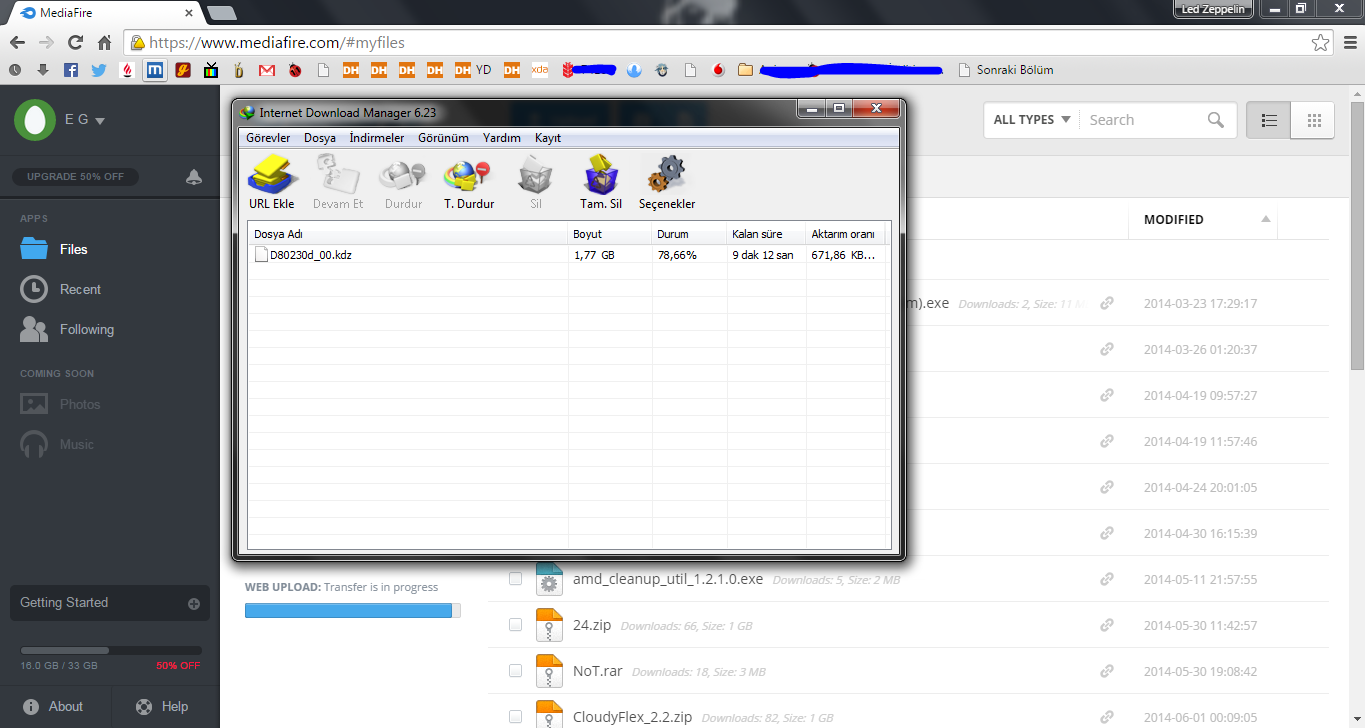Open the İndirmeler menu
The height and width of the screenshot is (728, 1365).
[377, 138]
